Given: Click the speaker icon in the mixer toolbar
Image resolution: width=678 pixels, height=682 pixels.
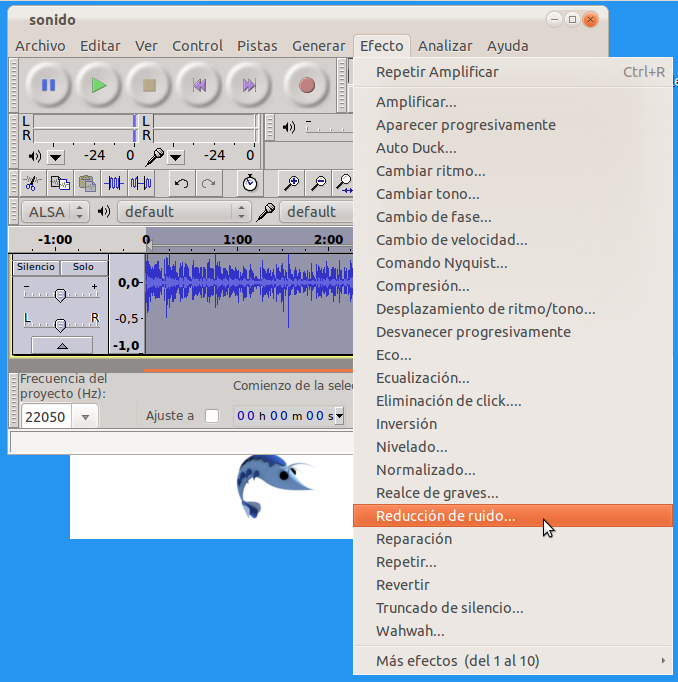Looking at the screenshot, I should pos(289,127).
